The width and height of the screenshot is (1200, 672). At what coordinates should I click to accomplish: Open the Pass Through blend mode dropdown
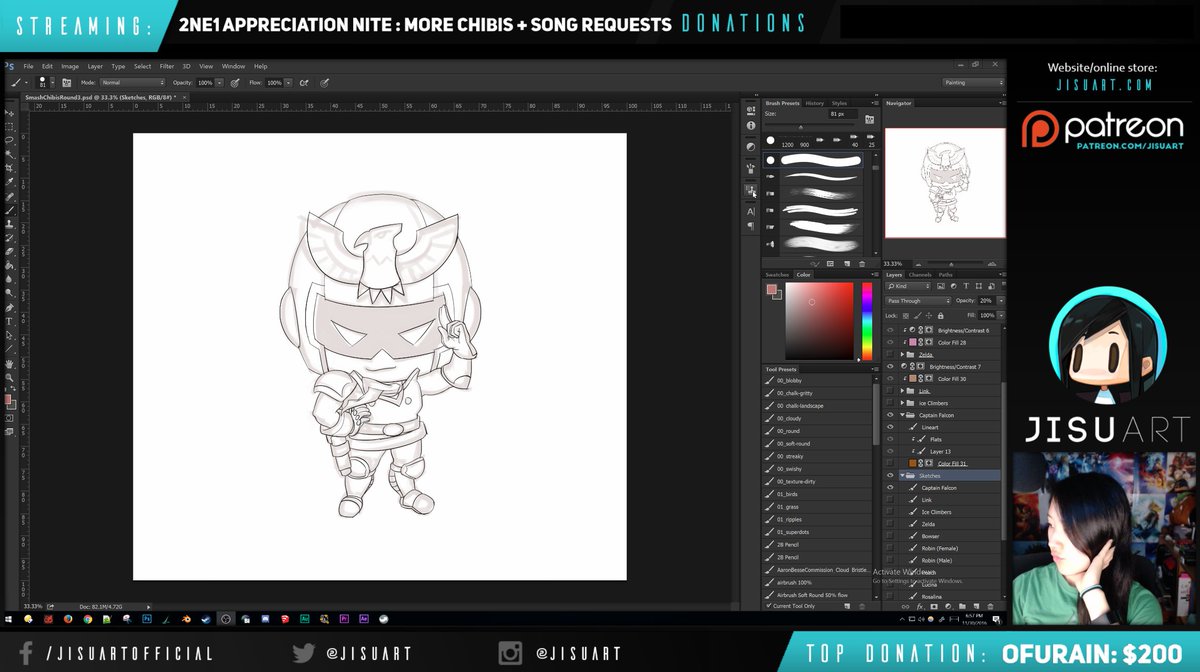pyautogui.click(x=918, y=300)
